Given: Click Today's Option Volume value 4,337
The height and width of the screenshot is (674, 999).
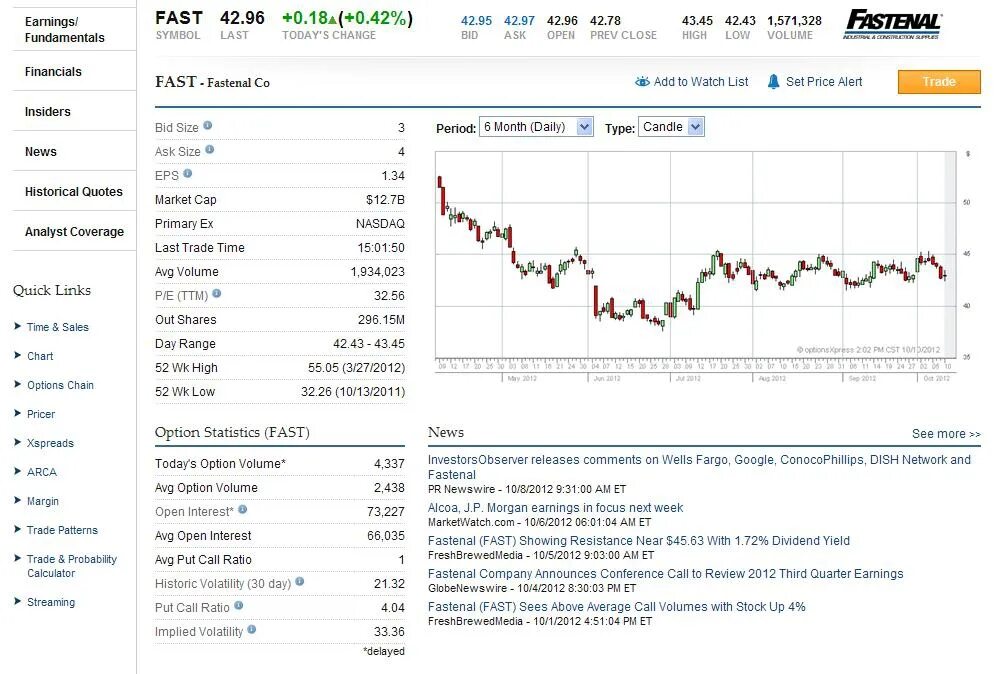Looking at the screenshot, I should 389,464.
